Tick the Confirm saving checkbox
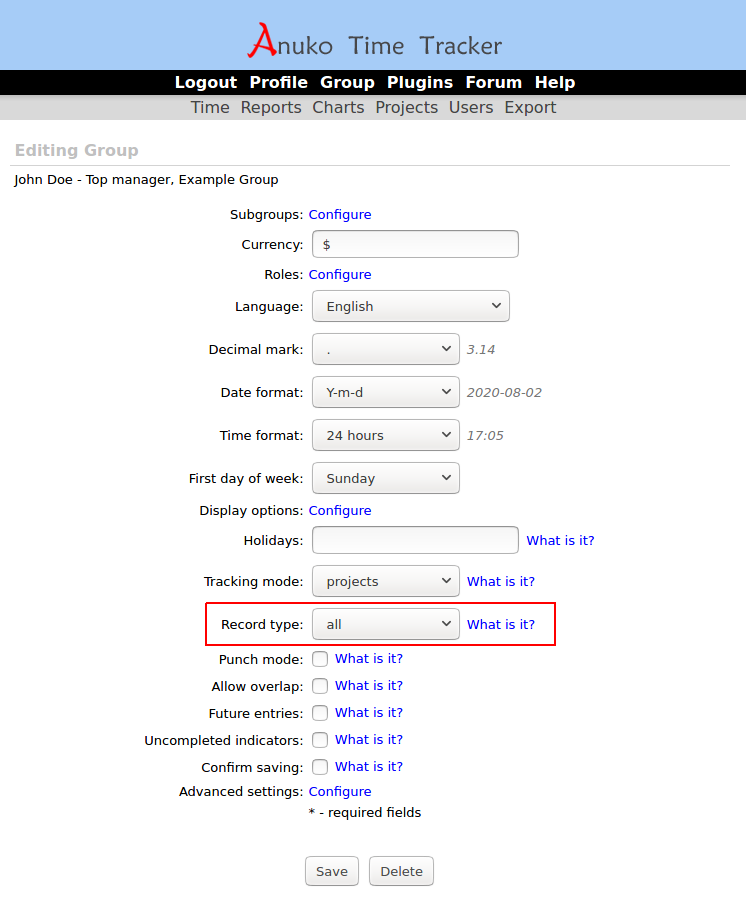This screenshot has height=901, width=746. 320,767
